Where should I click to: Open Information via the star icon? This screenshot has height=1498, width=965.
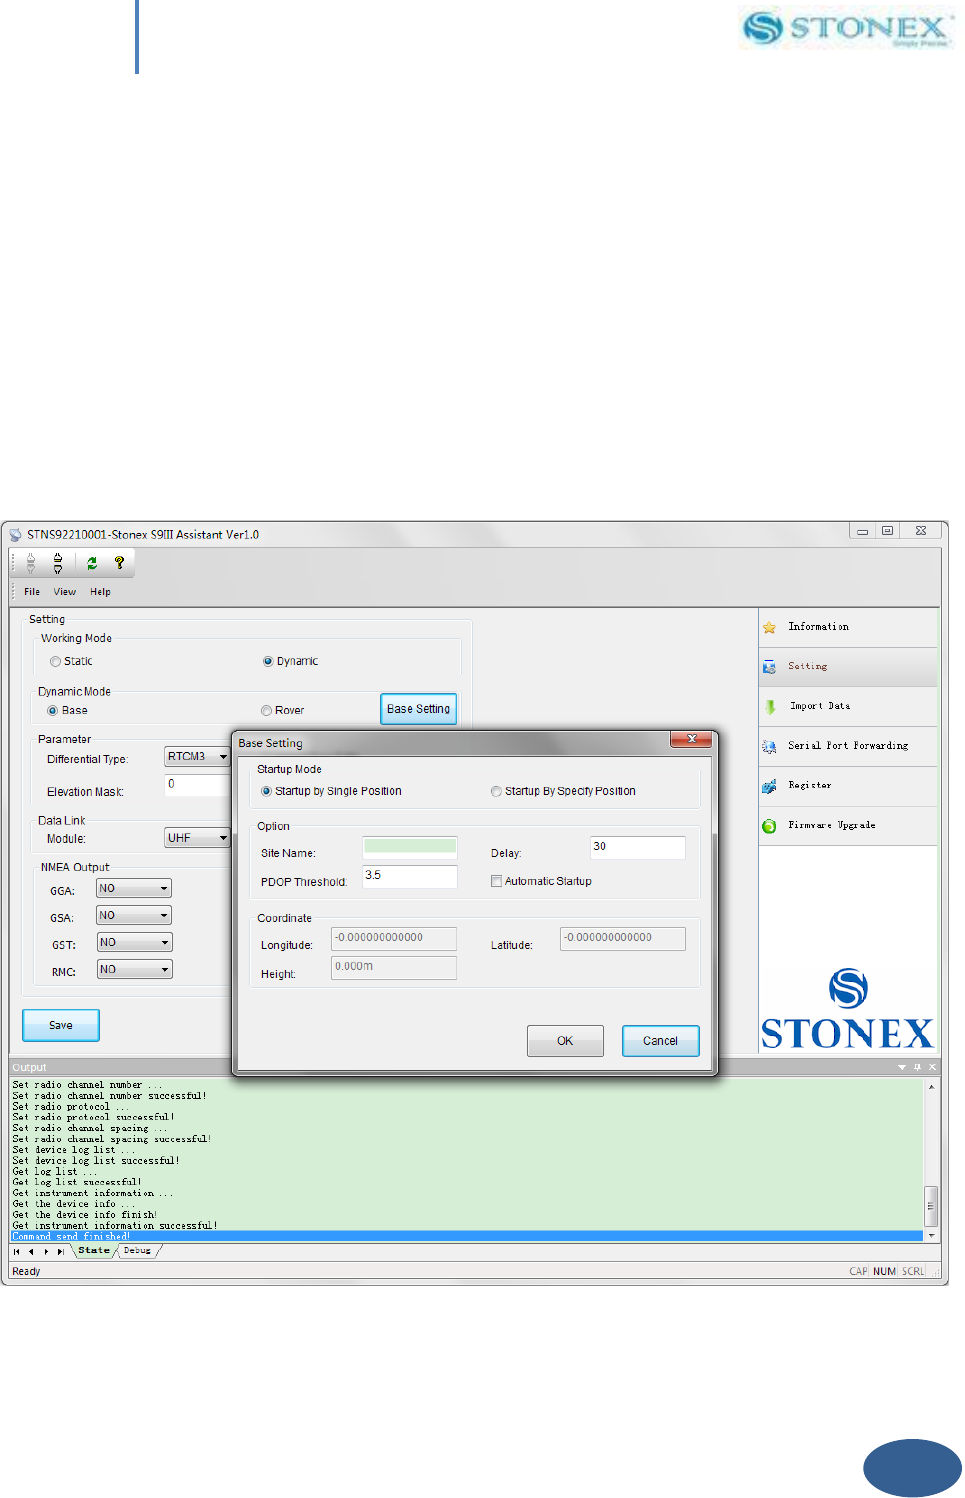[769, 627]
